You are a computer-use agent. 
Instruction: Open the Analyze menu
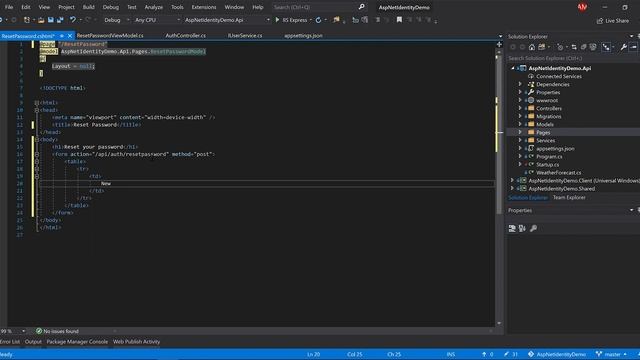click(x=153, y=7)
